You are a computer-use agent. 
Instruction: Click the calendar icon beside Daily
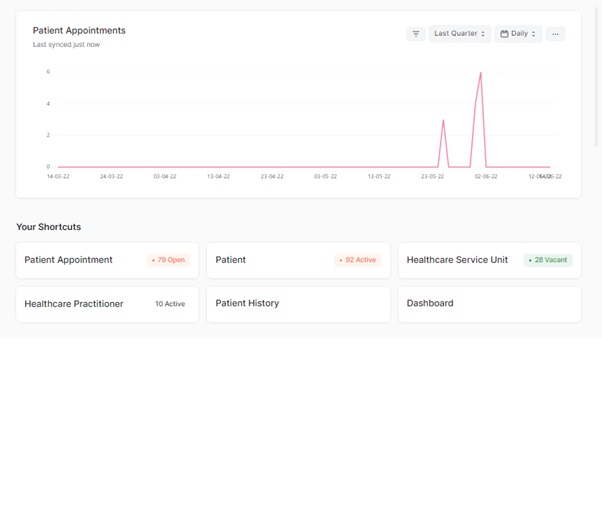point(505,34)
